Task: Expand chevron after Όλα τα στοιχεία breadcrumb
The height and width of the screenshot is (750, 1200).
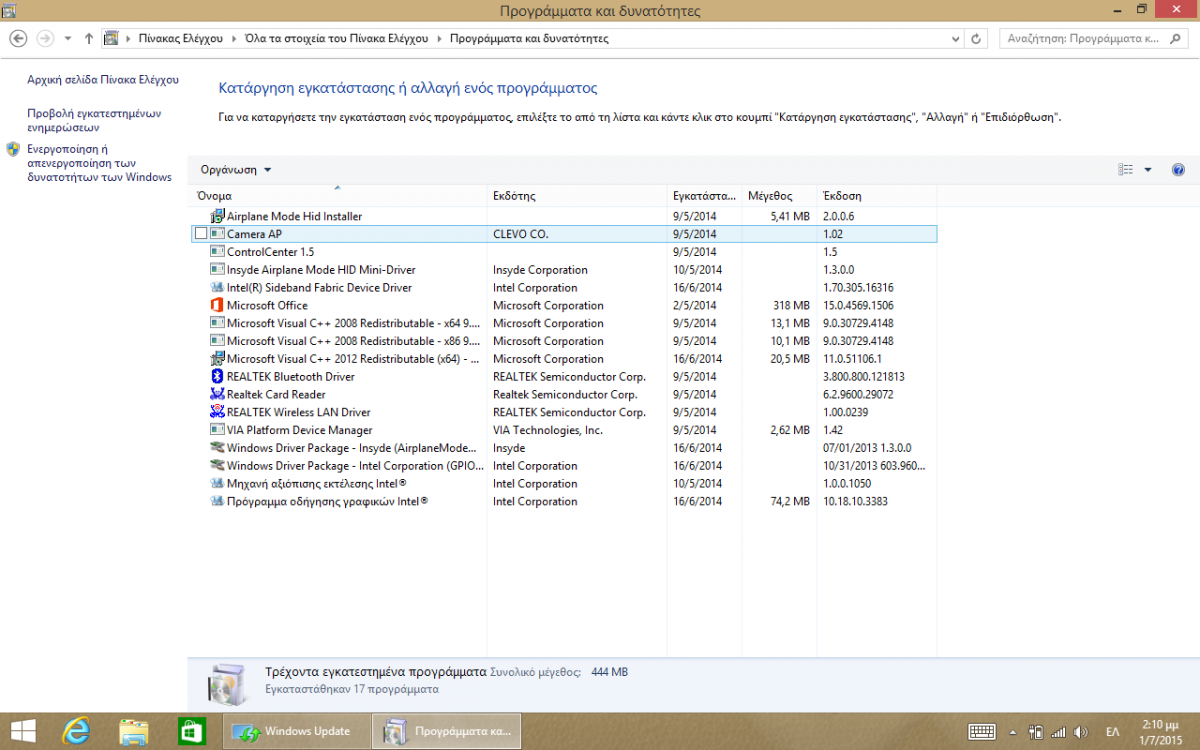Action: point(439,39)
